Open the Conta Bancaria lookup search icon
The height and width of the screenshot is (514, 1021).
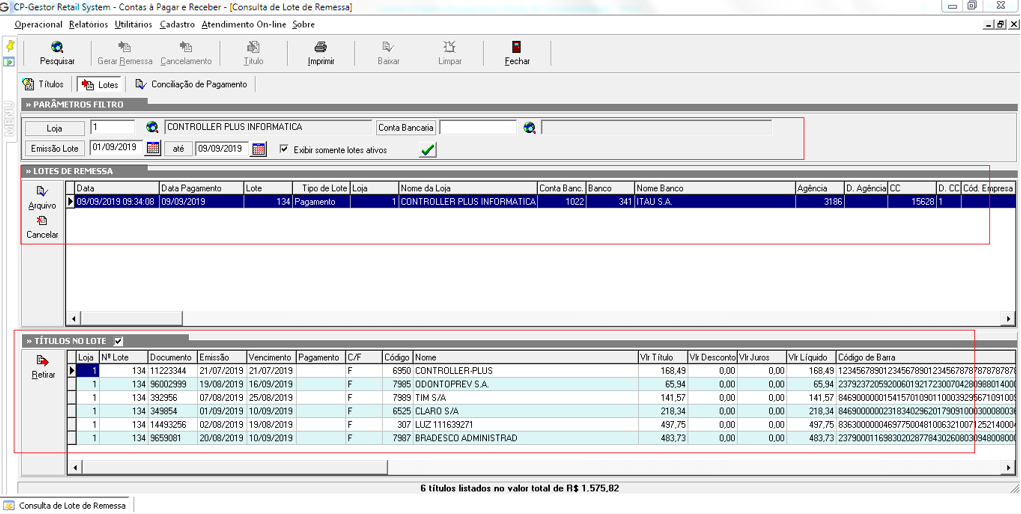point(530,128)
